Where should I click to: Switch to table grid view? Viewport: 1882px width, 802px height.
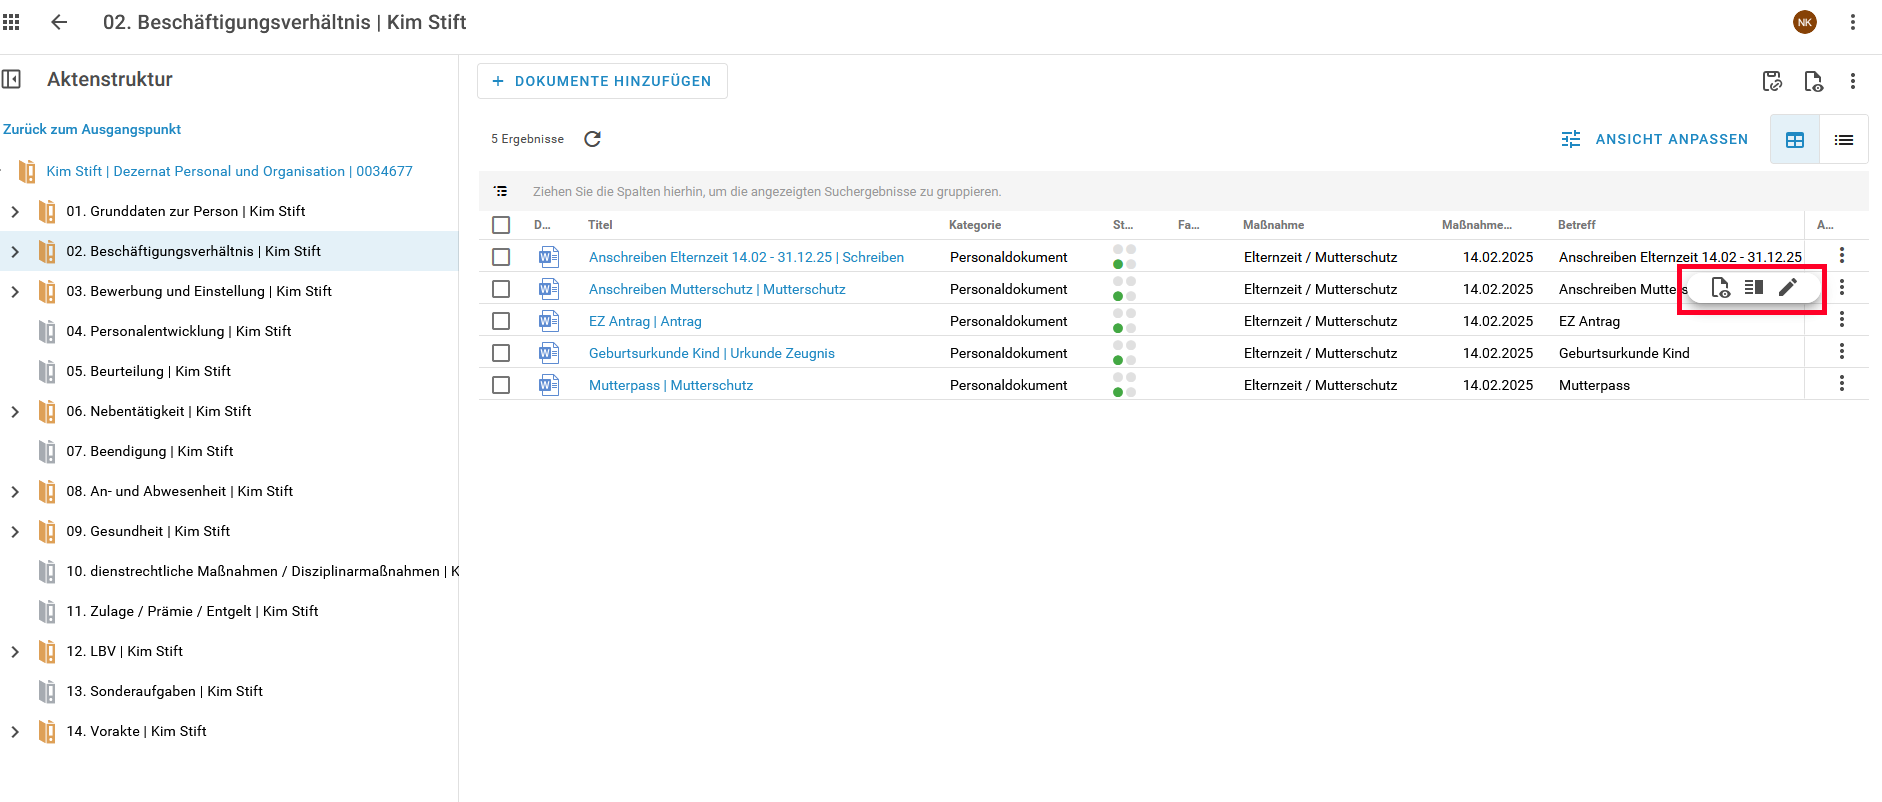point(1794,140)
